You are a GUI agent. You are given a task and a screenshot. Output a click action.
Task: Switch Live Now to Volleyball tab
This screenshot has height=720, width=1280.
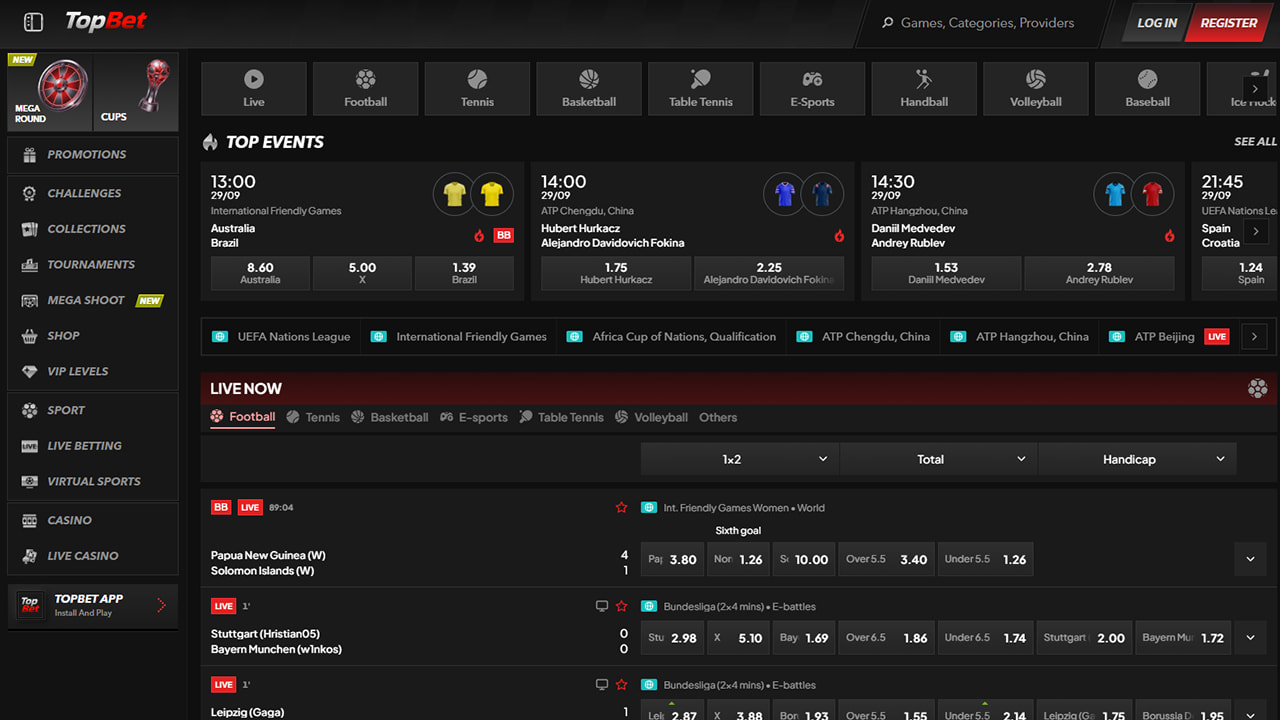click(x=651, y=417)
